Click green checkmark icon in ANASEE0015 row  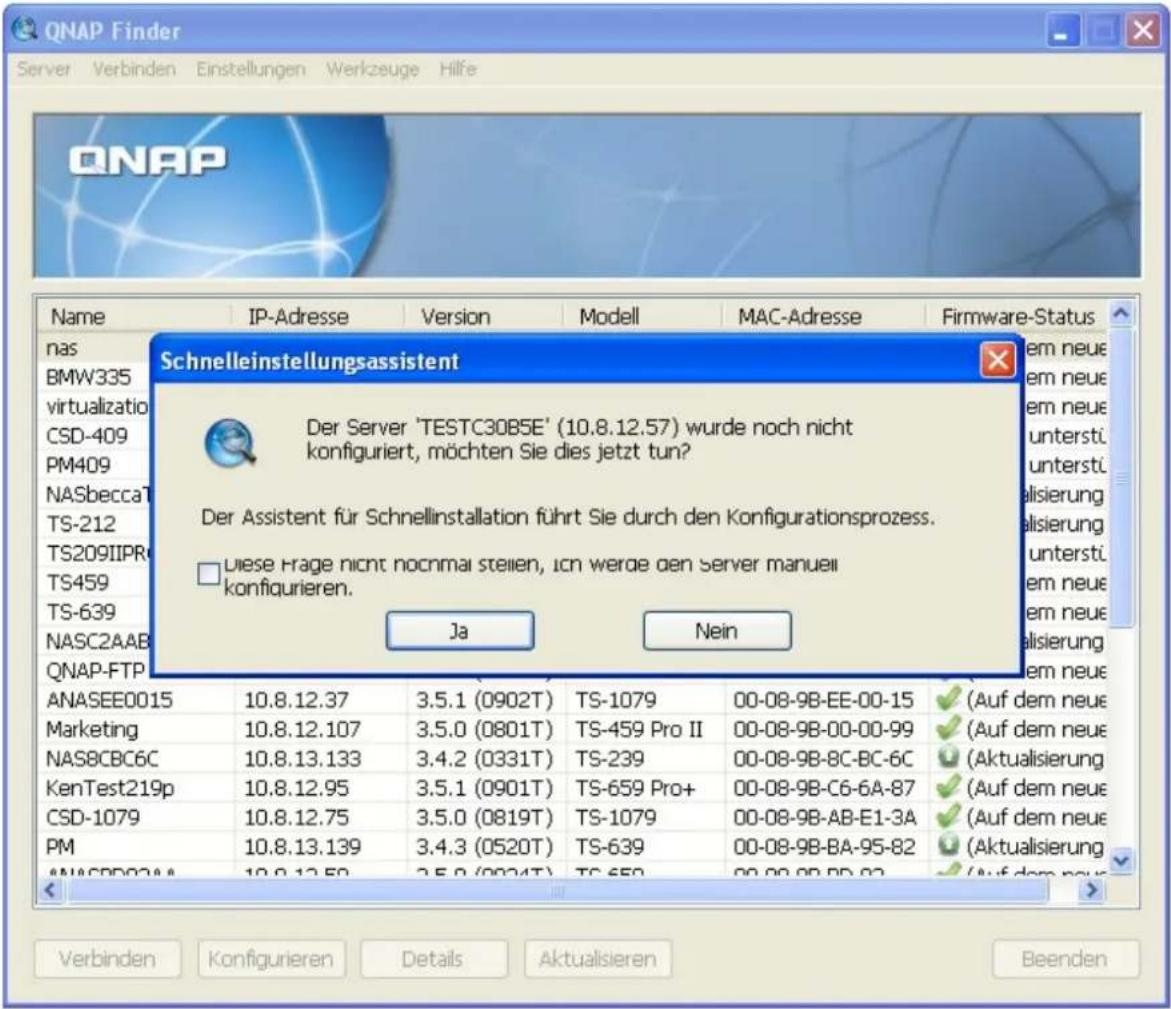[x=948, y=699]
